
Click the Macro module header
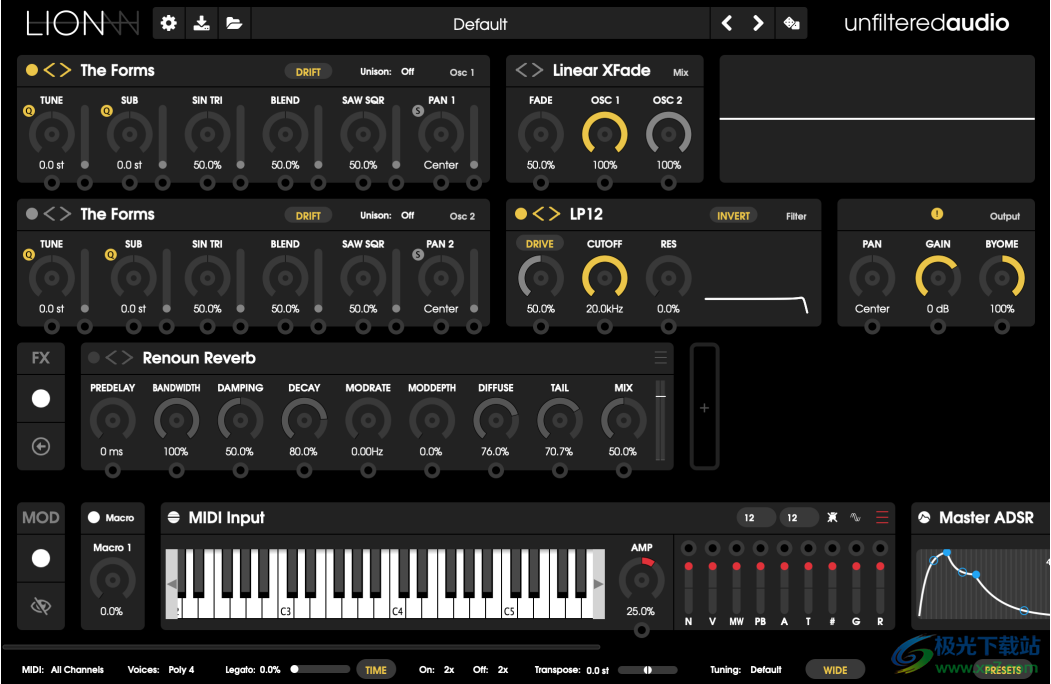pyautogui.click(x=113, y=518)
